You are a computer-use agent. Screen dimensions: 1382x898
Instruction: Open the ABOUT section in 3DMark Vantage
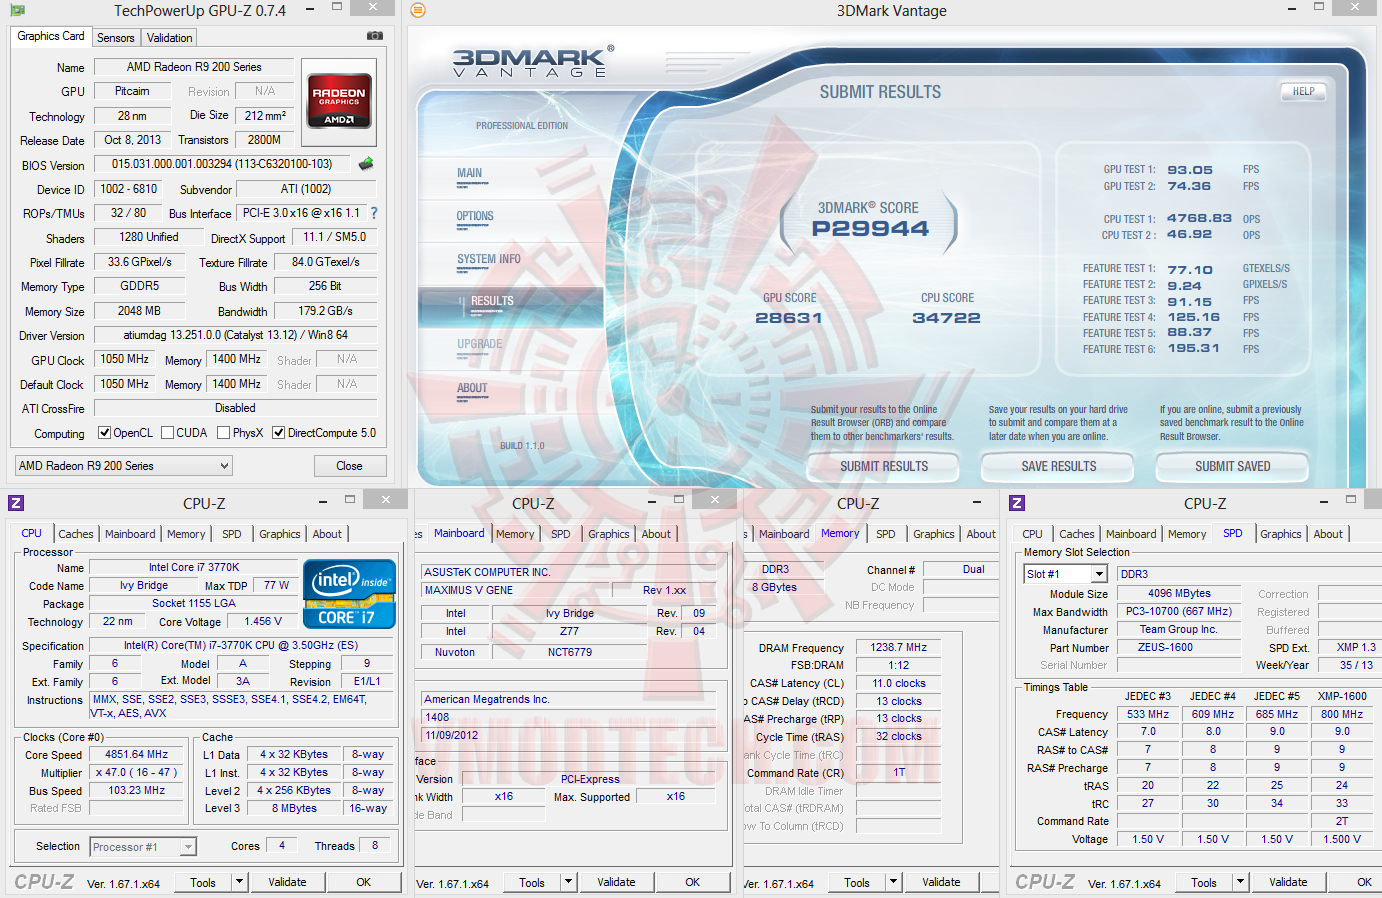pos(472,388)
